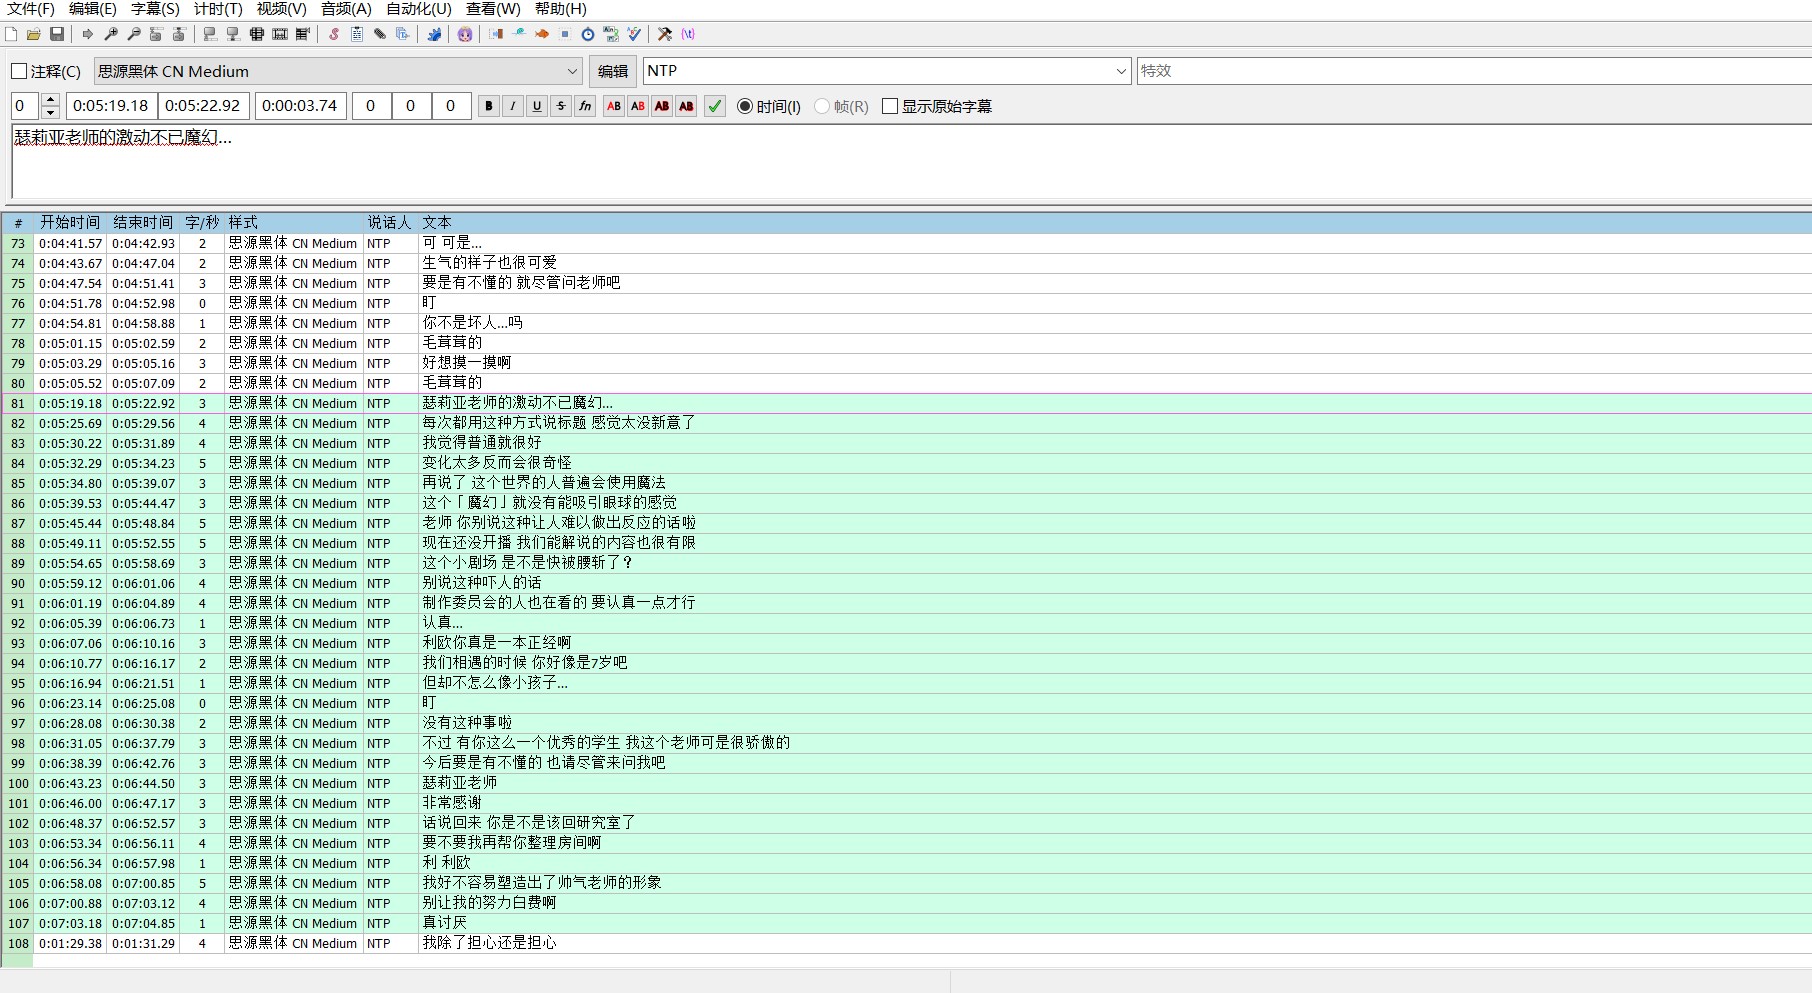This screenshot has width=1812, height=993.
Task: Zoom in the video using magnifier plus
Action: (x=111, y=34)
